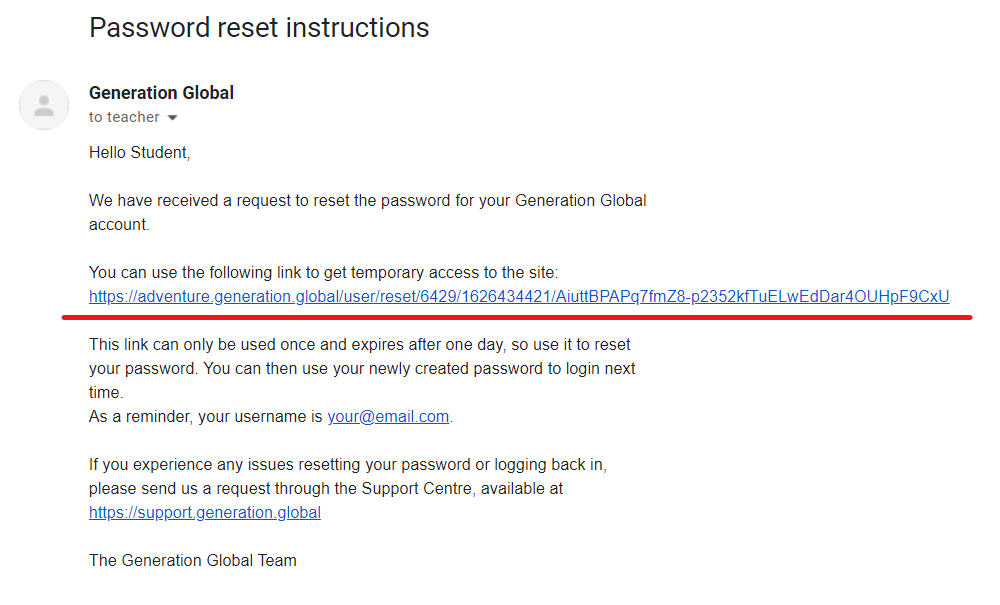Viewport: 1000px width, 605px height.
Task: Click the 'We have received a request' sentence
Action: [x=367, y=200]
